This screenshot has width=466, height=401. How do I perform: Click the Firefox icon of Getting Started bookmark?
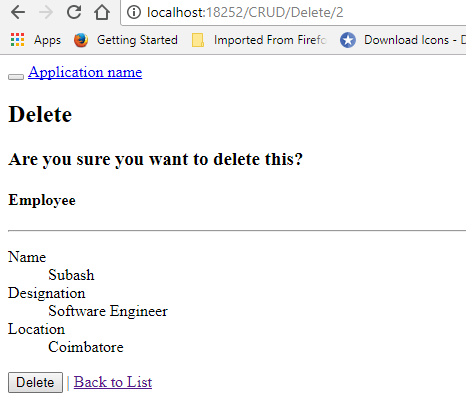point(81,40)
